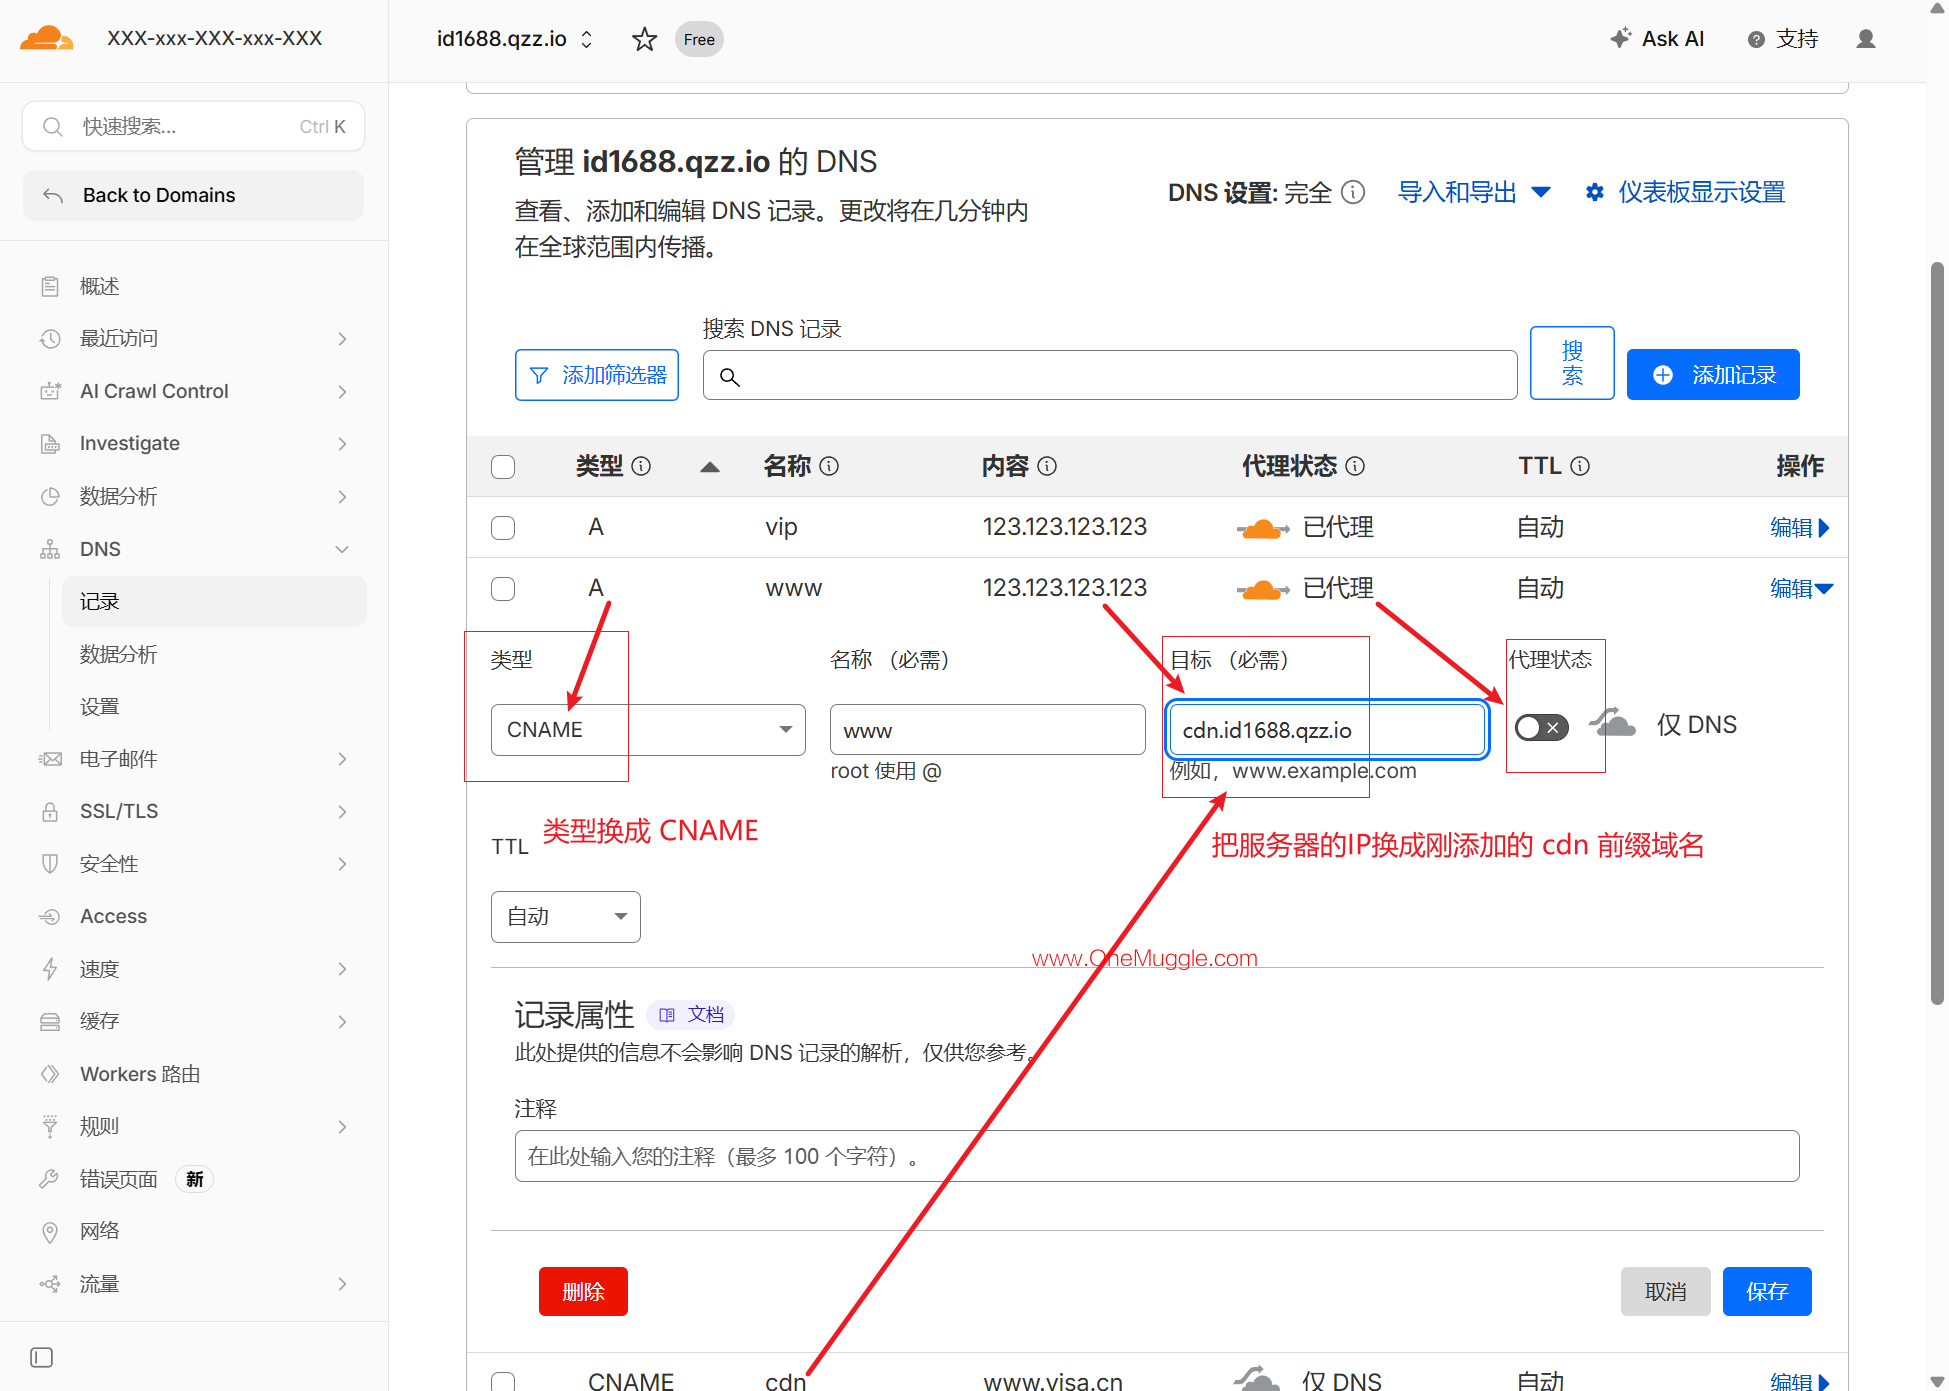Click the collapse sidebar icon

(x=42, y=1357)
